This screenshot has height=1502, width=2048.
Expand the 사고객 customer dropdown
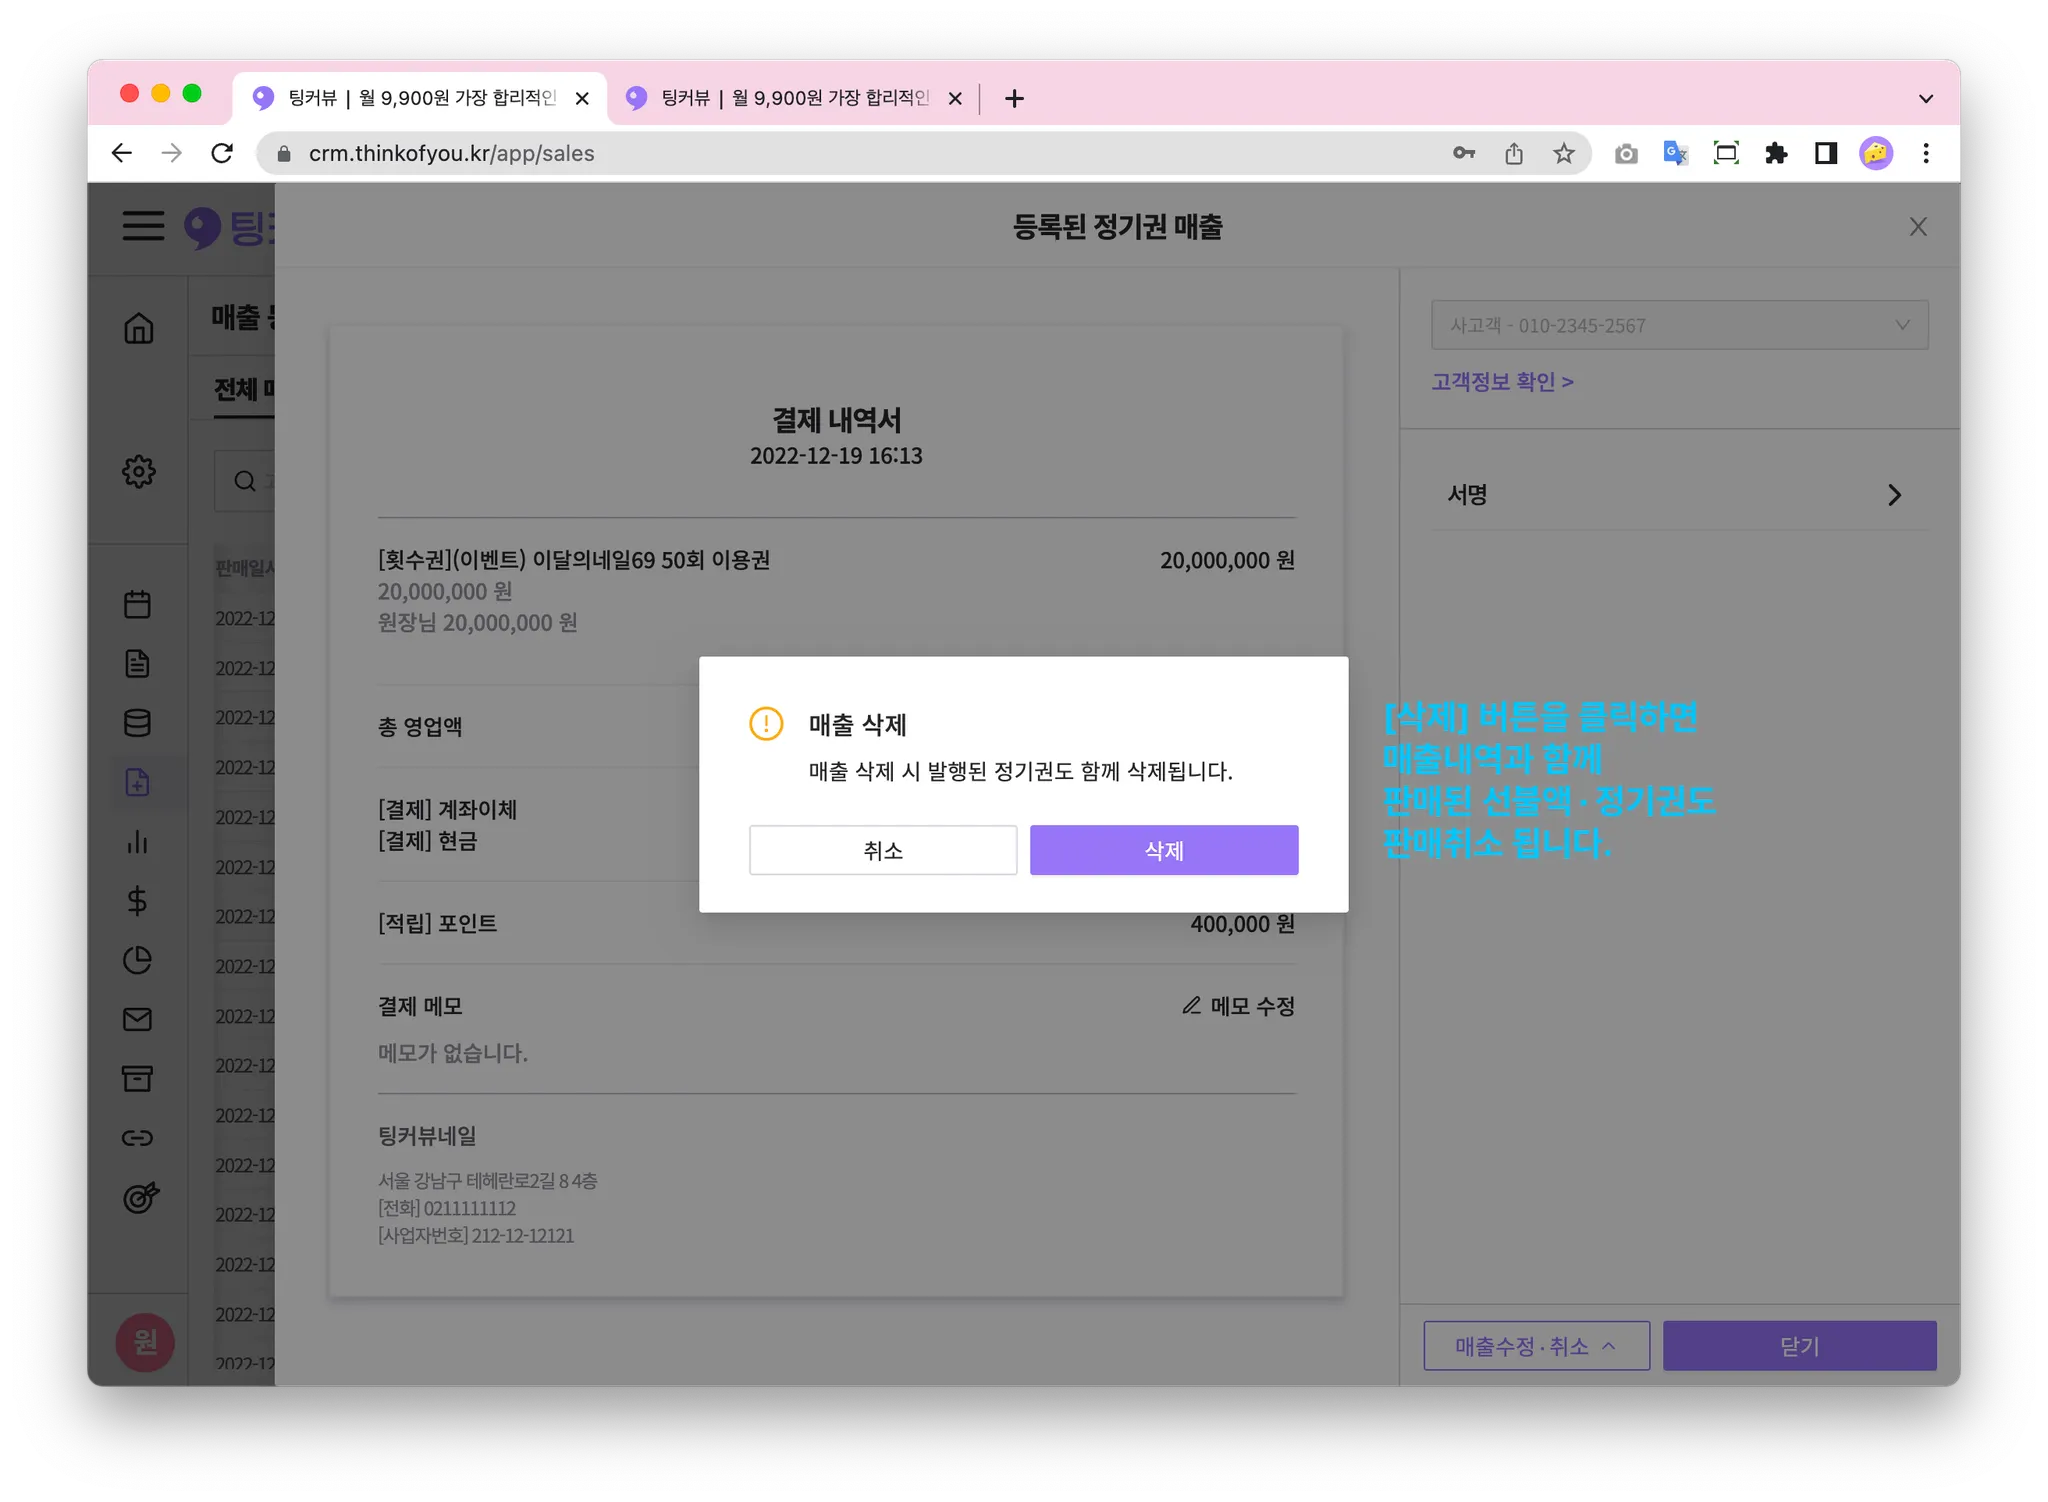1679,325
